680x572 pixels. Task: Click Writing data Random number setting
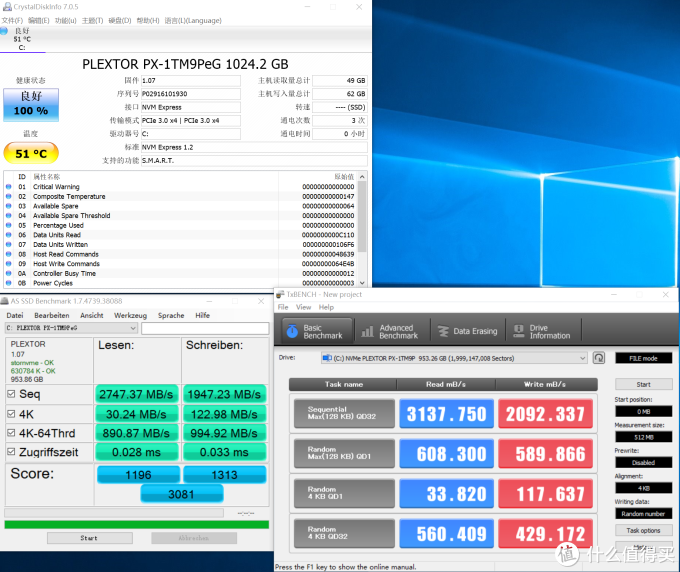click(x=644, y=513)
